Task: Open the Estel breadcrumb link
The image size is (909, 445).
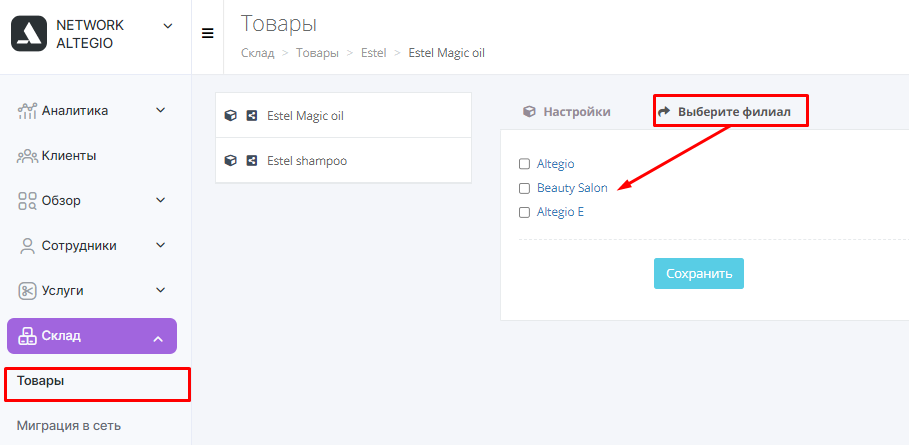Action: click(x=373, y=53)
